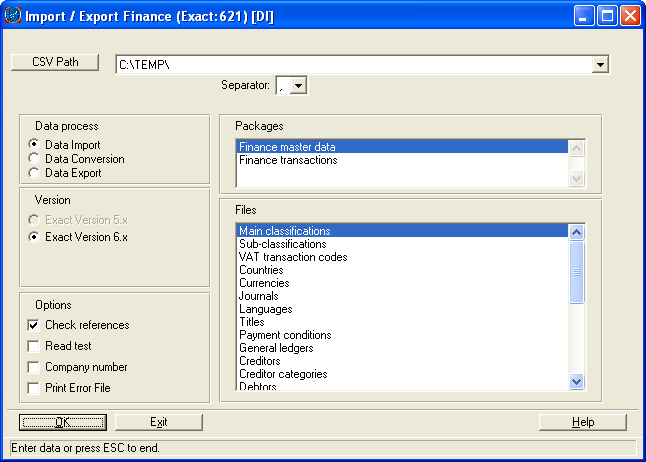
Task: Pick General ledgers from the Files list
Action: click(x=276, y=348)
